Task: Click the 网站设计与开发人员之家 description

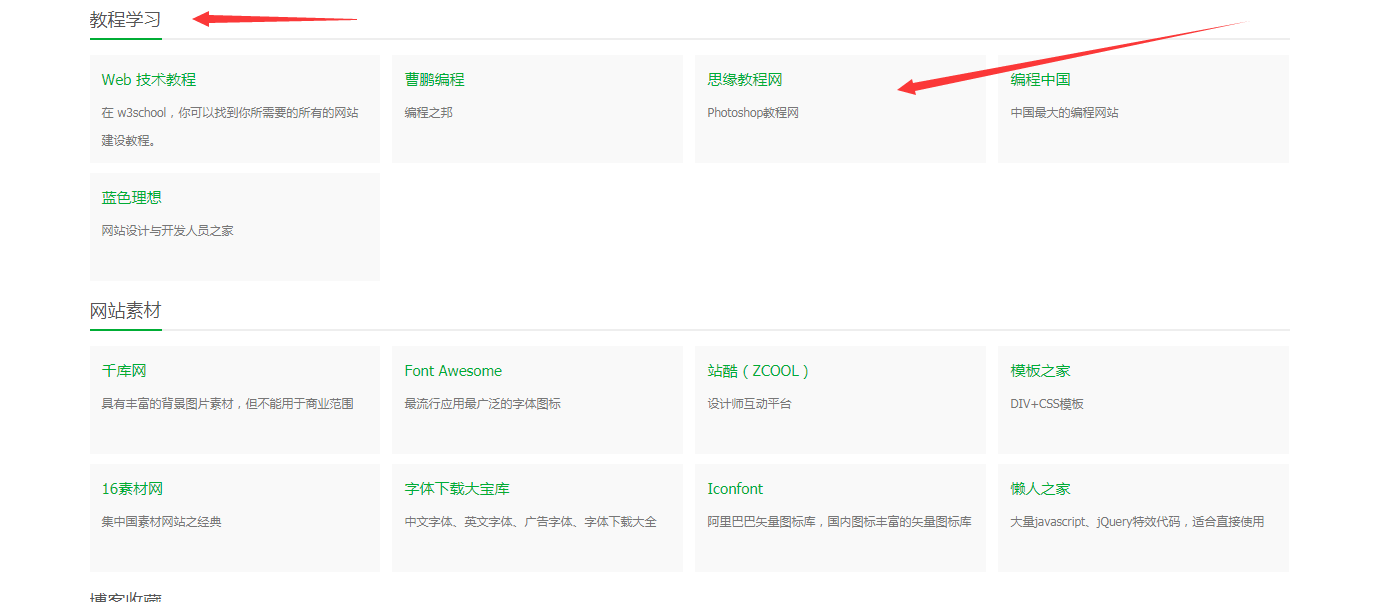Action: tap(167, 231)
